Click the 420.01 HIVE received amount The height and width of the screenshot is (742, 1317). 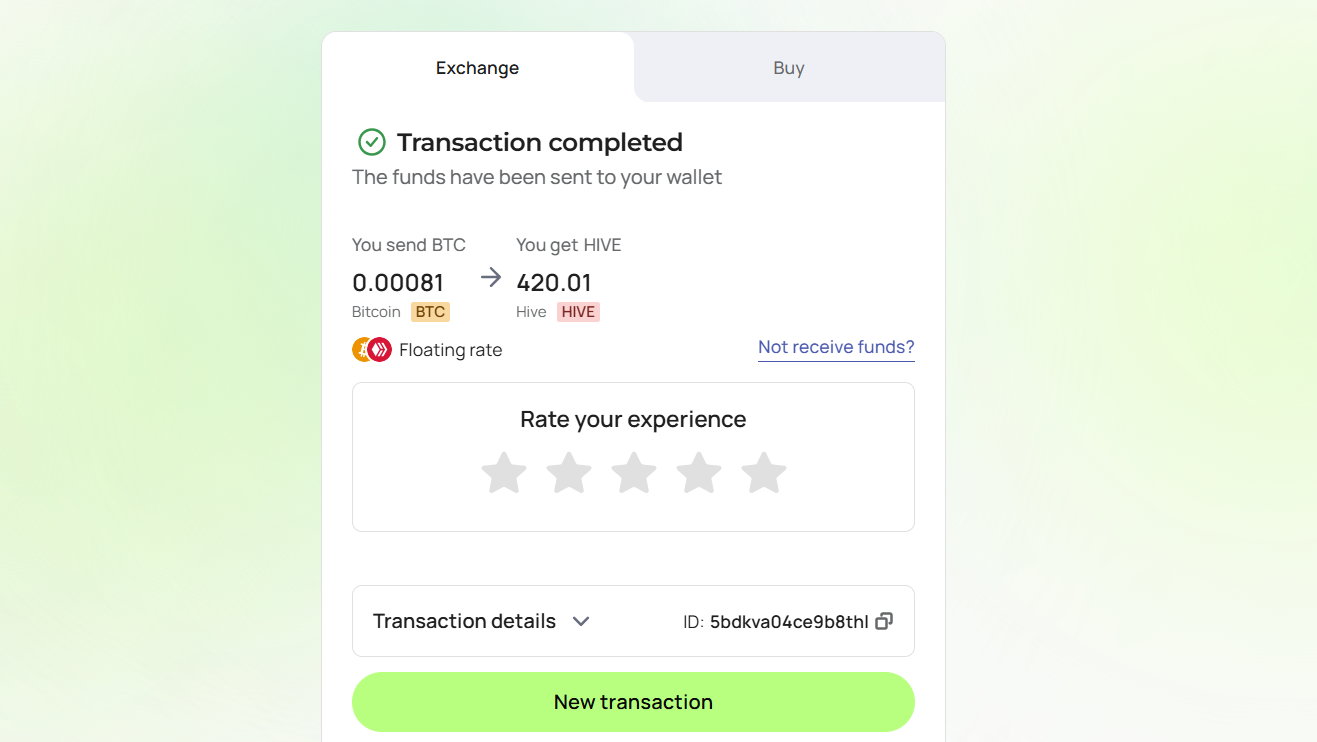tap(554, 283)
